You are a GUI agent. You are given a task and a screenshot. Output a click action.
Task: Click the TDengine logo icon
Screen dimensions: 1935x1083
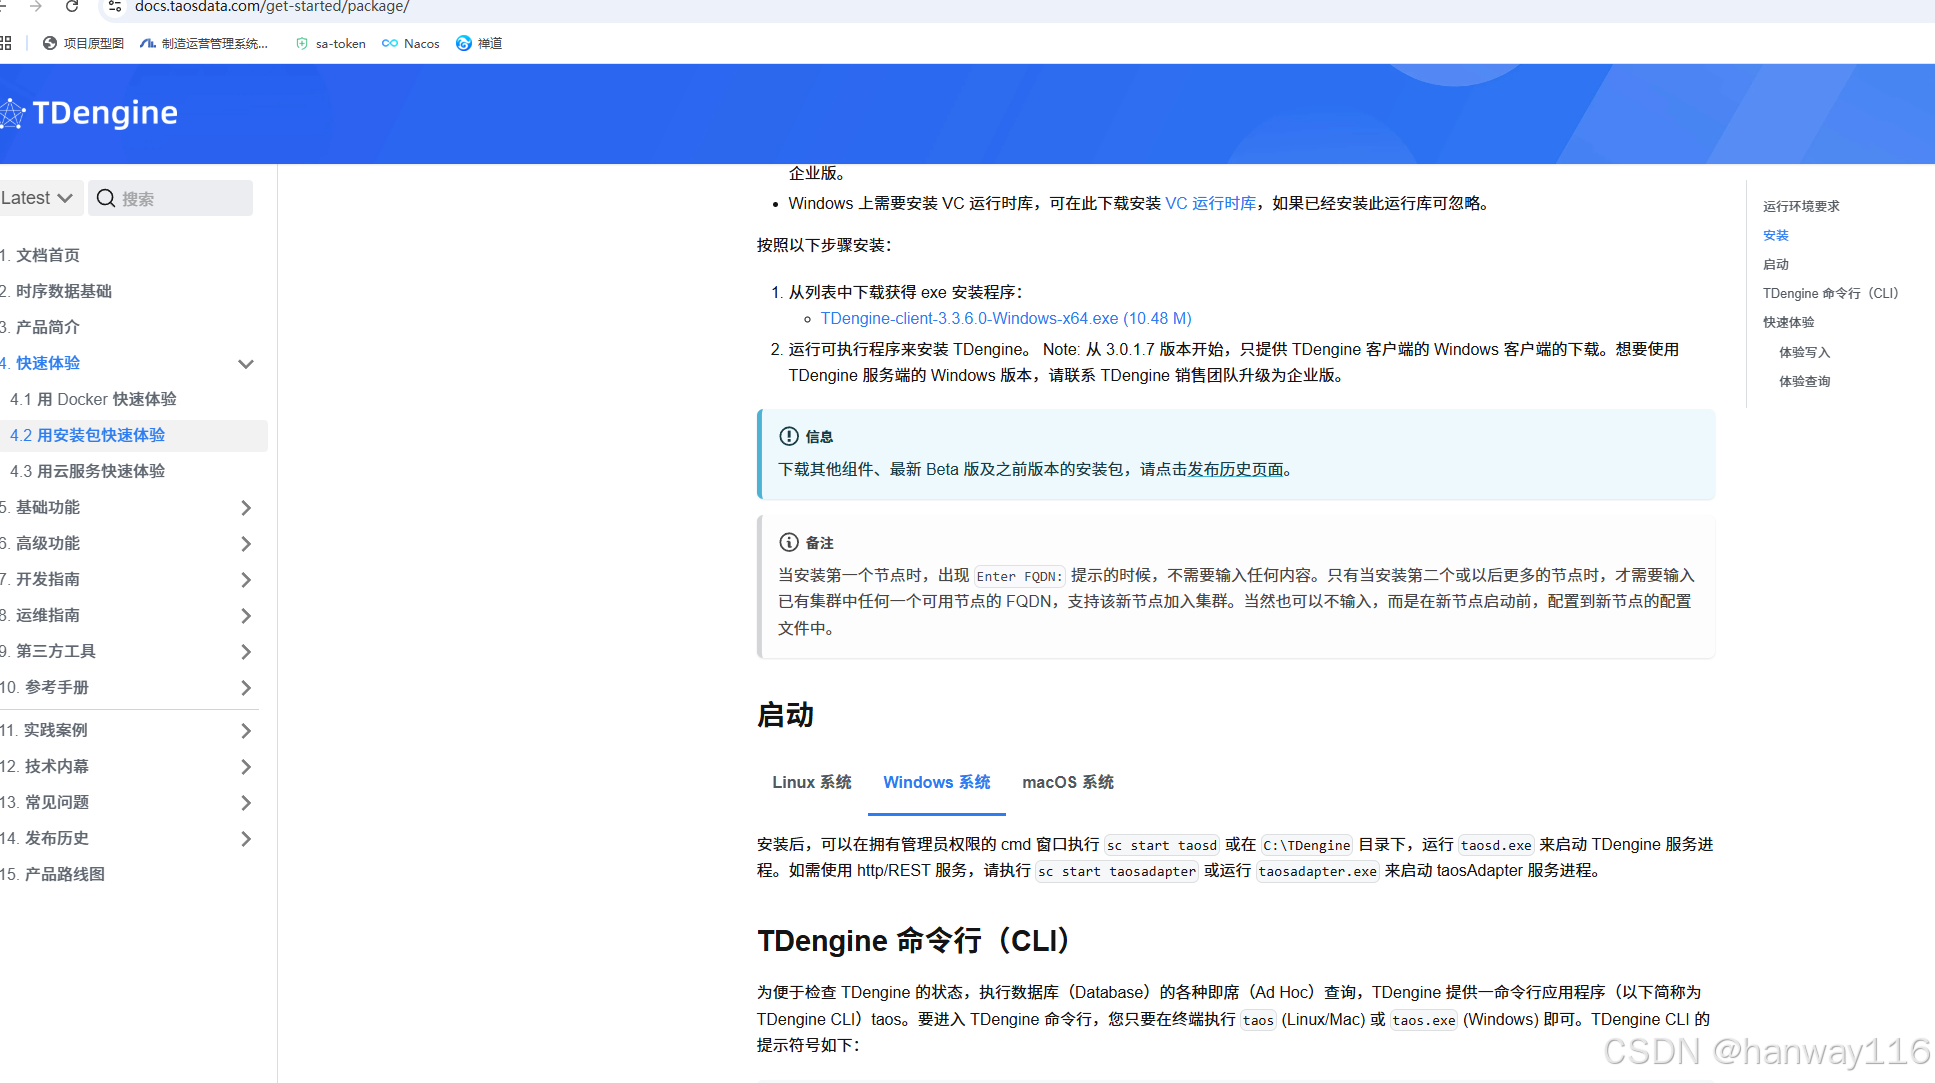coord(12,113)
